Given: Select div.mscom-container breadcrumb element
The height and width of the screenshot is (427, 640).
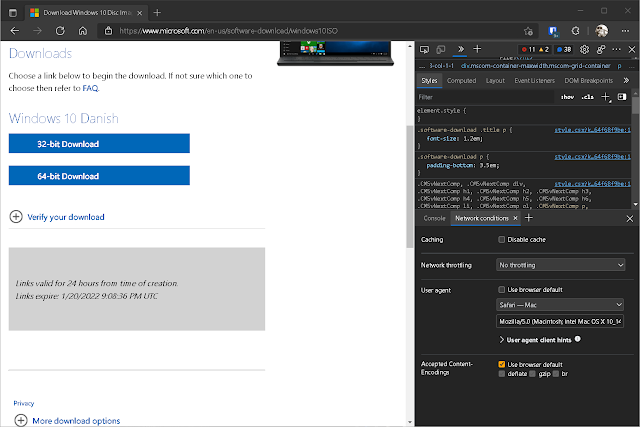Looking at the screenshot, I should coord(536,66).
